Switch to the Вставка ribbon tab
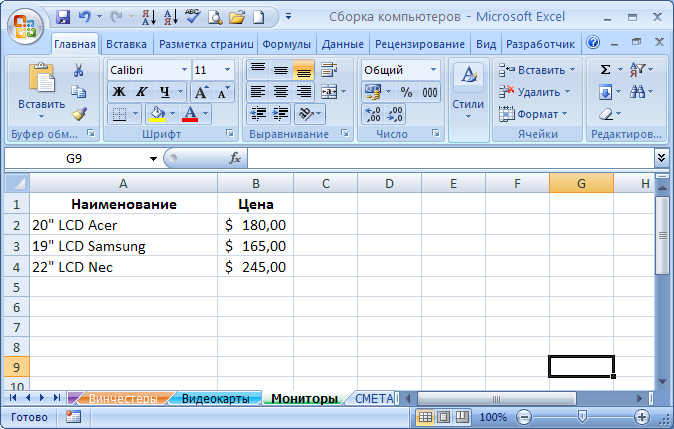This screenshot has width=674, height=429. pyautogui.click(x=126, y=44)
